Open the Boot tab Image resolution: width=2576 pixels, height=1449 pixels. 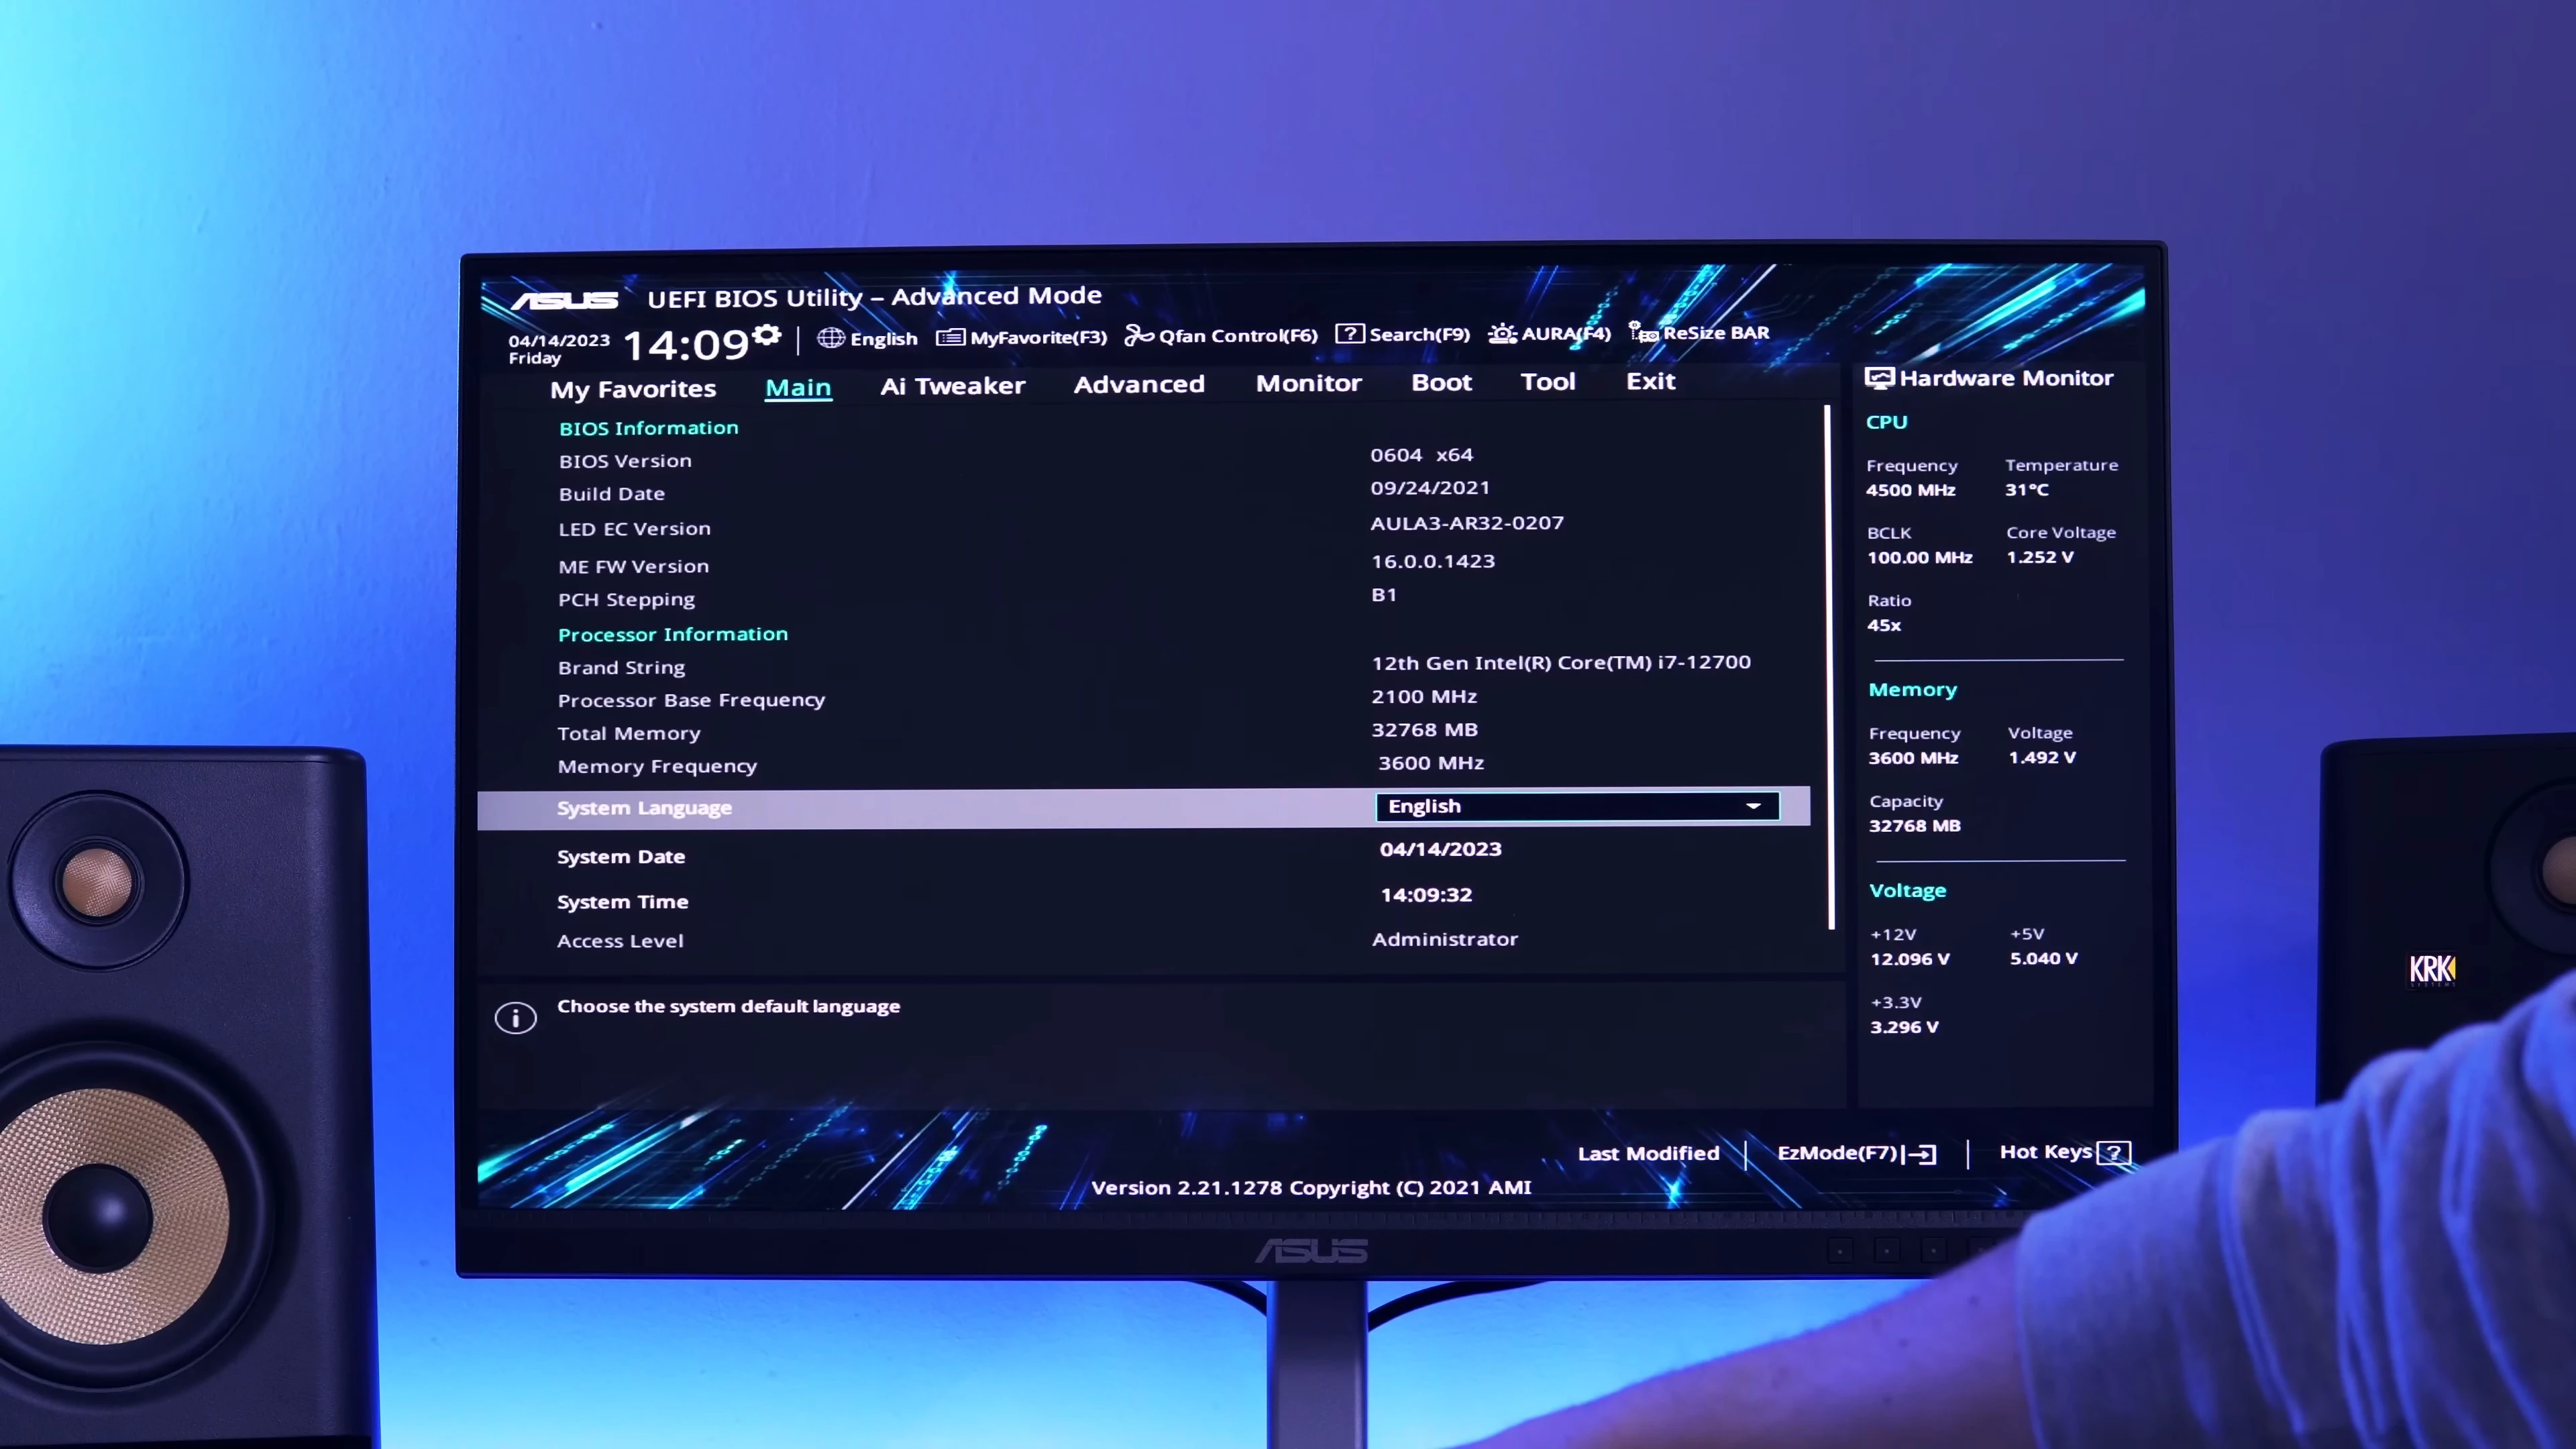point(1441,382)
